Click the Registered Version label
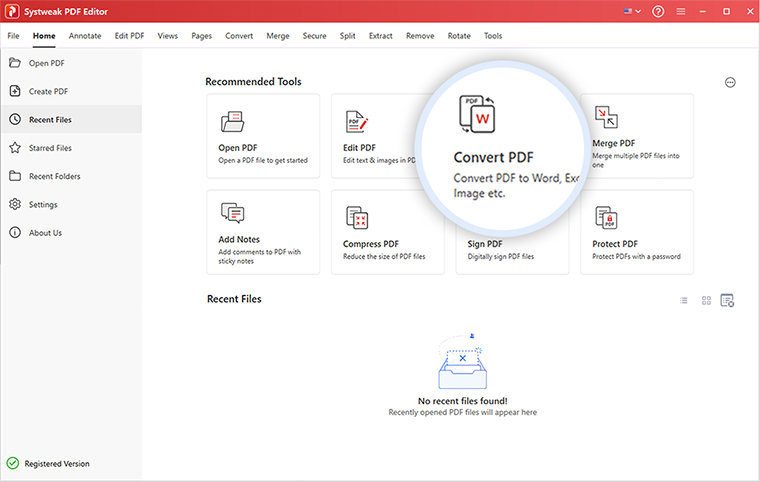The height and width of the screenshot is (482, 760). (57, 464)
